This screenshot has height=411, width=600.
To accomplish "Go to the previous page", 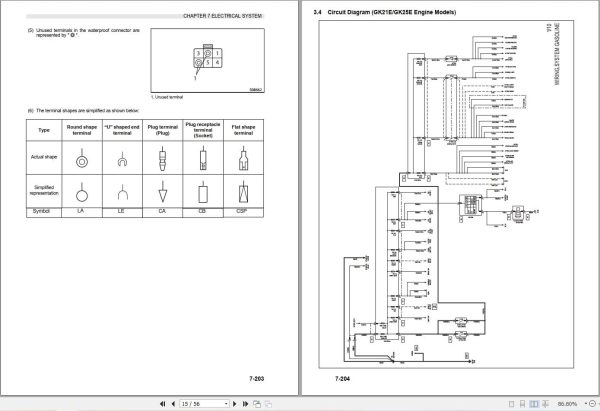I will pos(173,404).
